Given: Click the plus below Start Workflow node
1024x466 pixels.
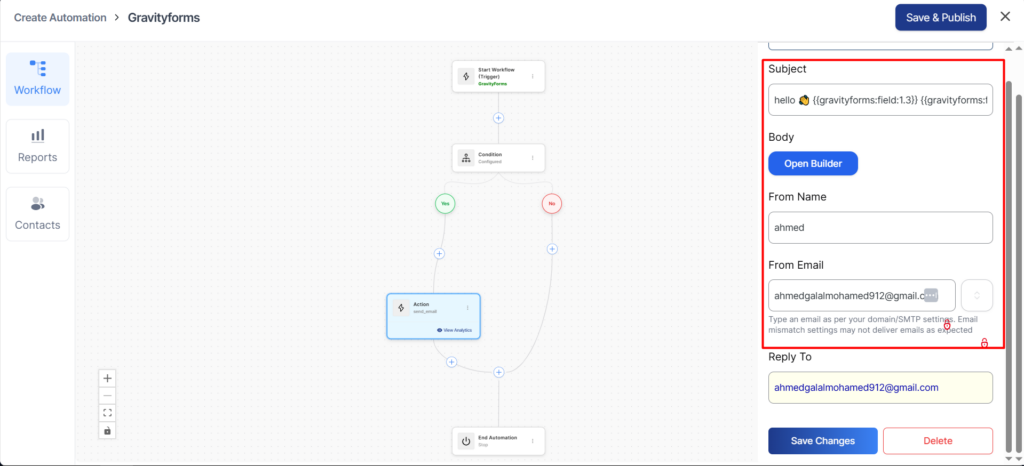Looking at the screenshot, I should click(498, 118).
